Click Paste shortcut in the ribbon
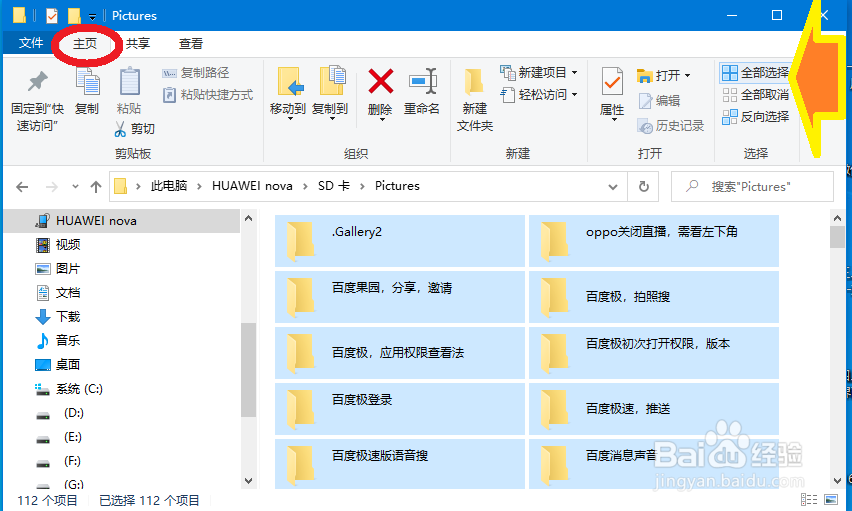 point(208,95)
